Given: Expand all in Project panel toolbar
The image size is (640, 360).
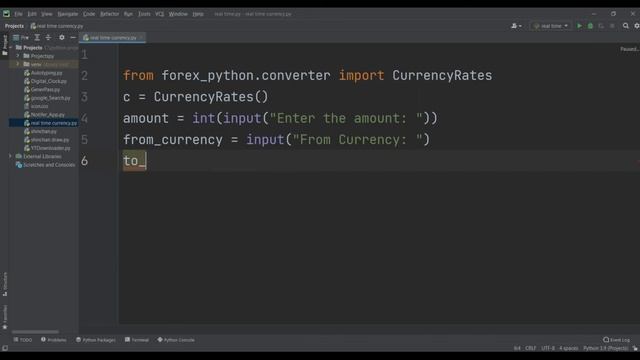Looking at the screenshot, I should 37,37.
